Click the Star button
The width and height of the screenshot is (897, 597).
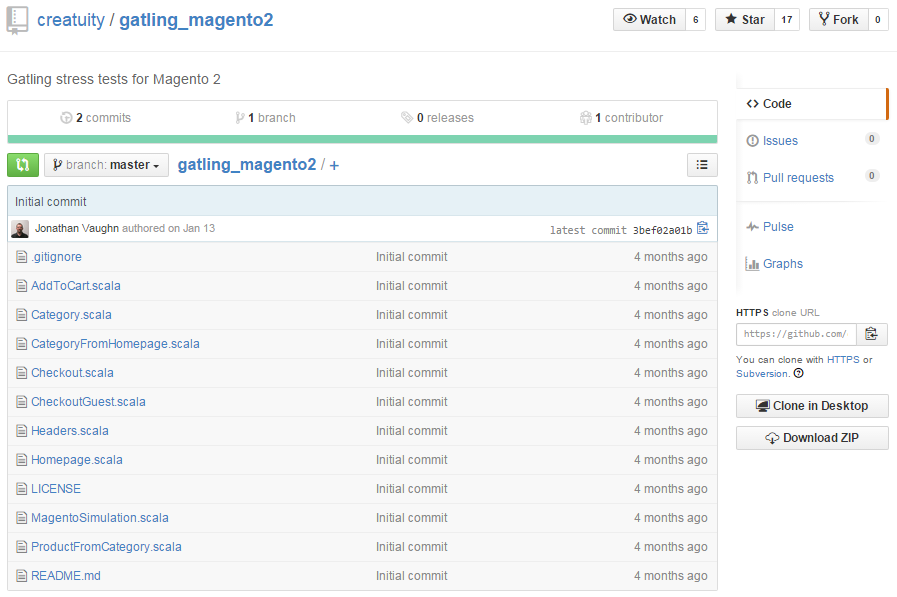click(x=745, y=20)
